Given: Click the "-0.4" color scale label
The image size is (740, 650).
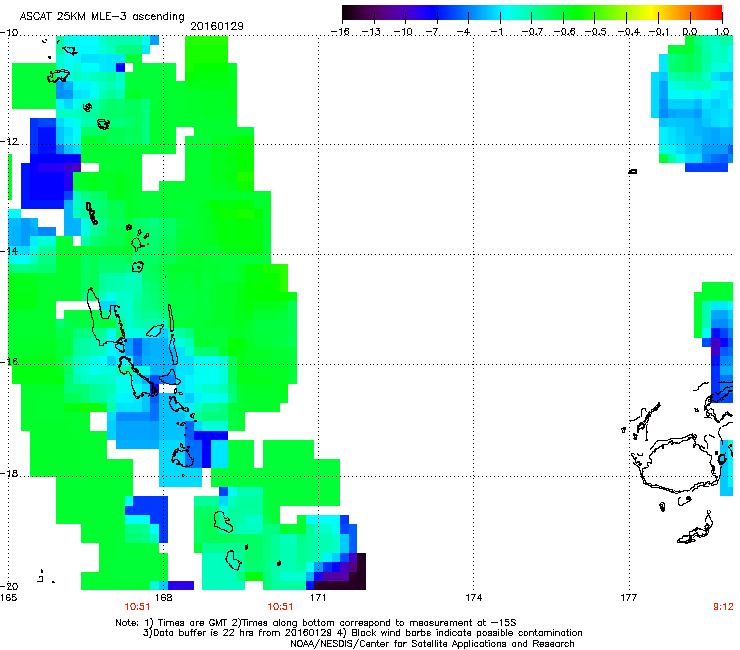Looking at the screenshot, I should pyautogui.click(x=628, y=32).
